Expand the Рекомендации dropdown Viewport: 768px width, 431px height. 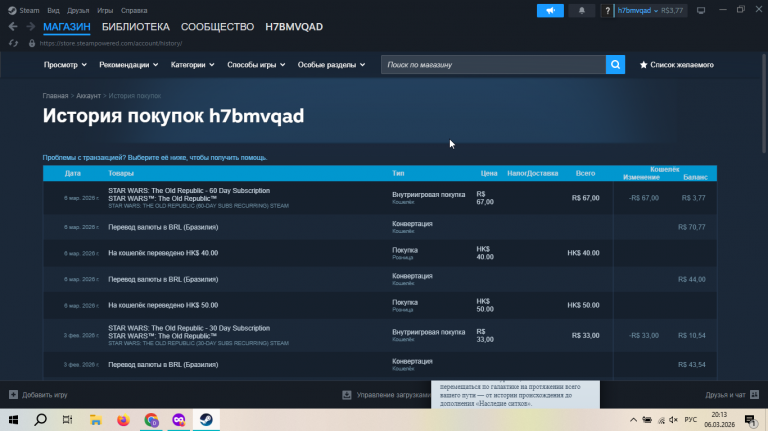tap(128, 65)
